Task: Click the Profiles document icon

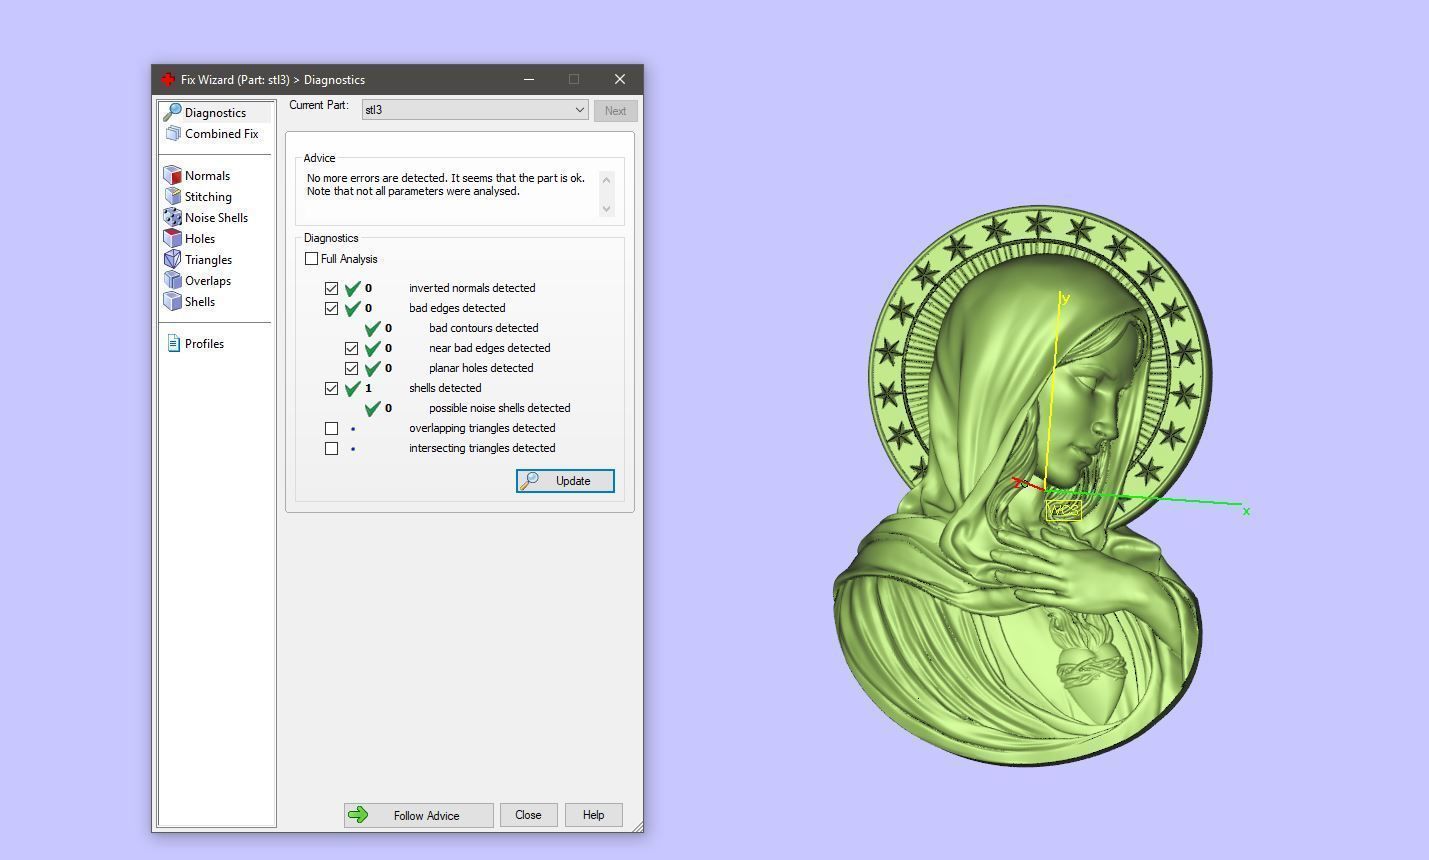Action: 173,343
